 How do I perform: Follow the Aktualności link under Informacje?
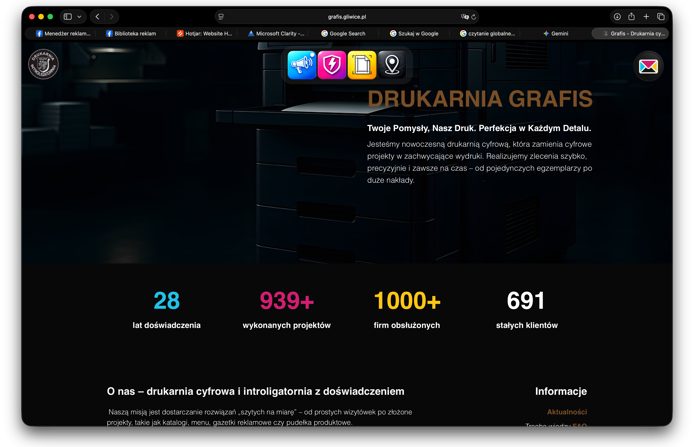coord(567,412)
